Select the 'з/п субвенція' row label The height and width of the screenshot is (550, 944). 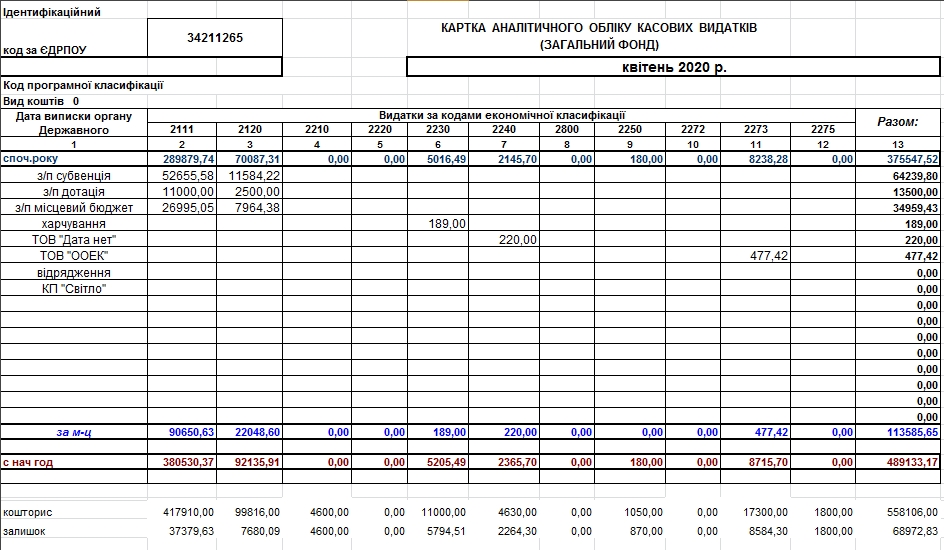tap(74, 176)
